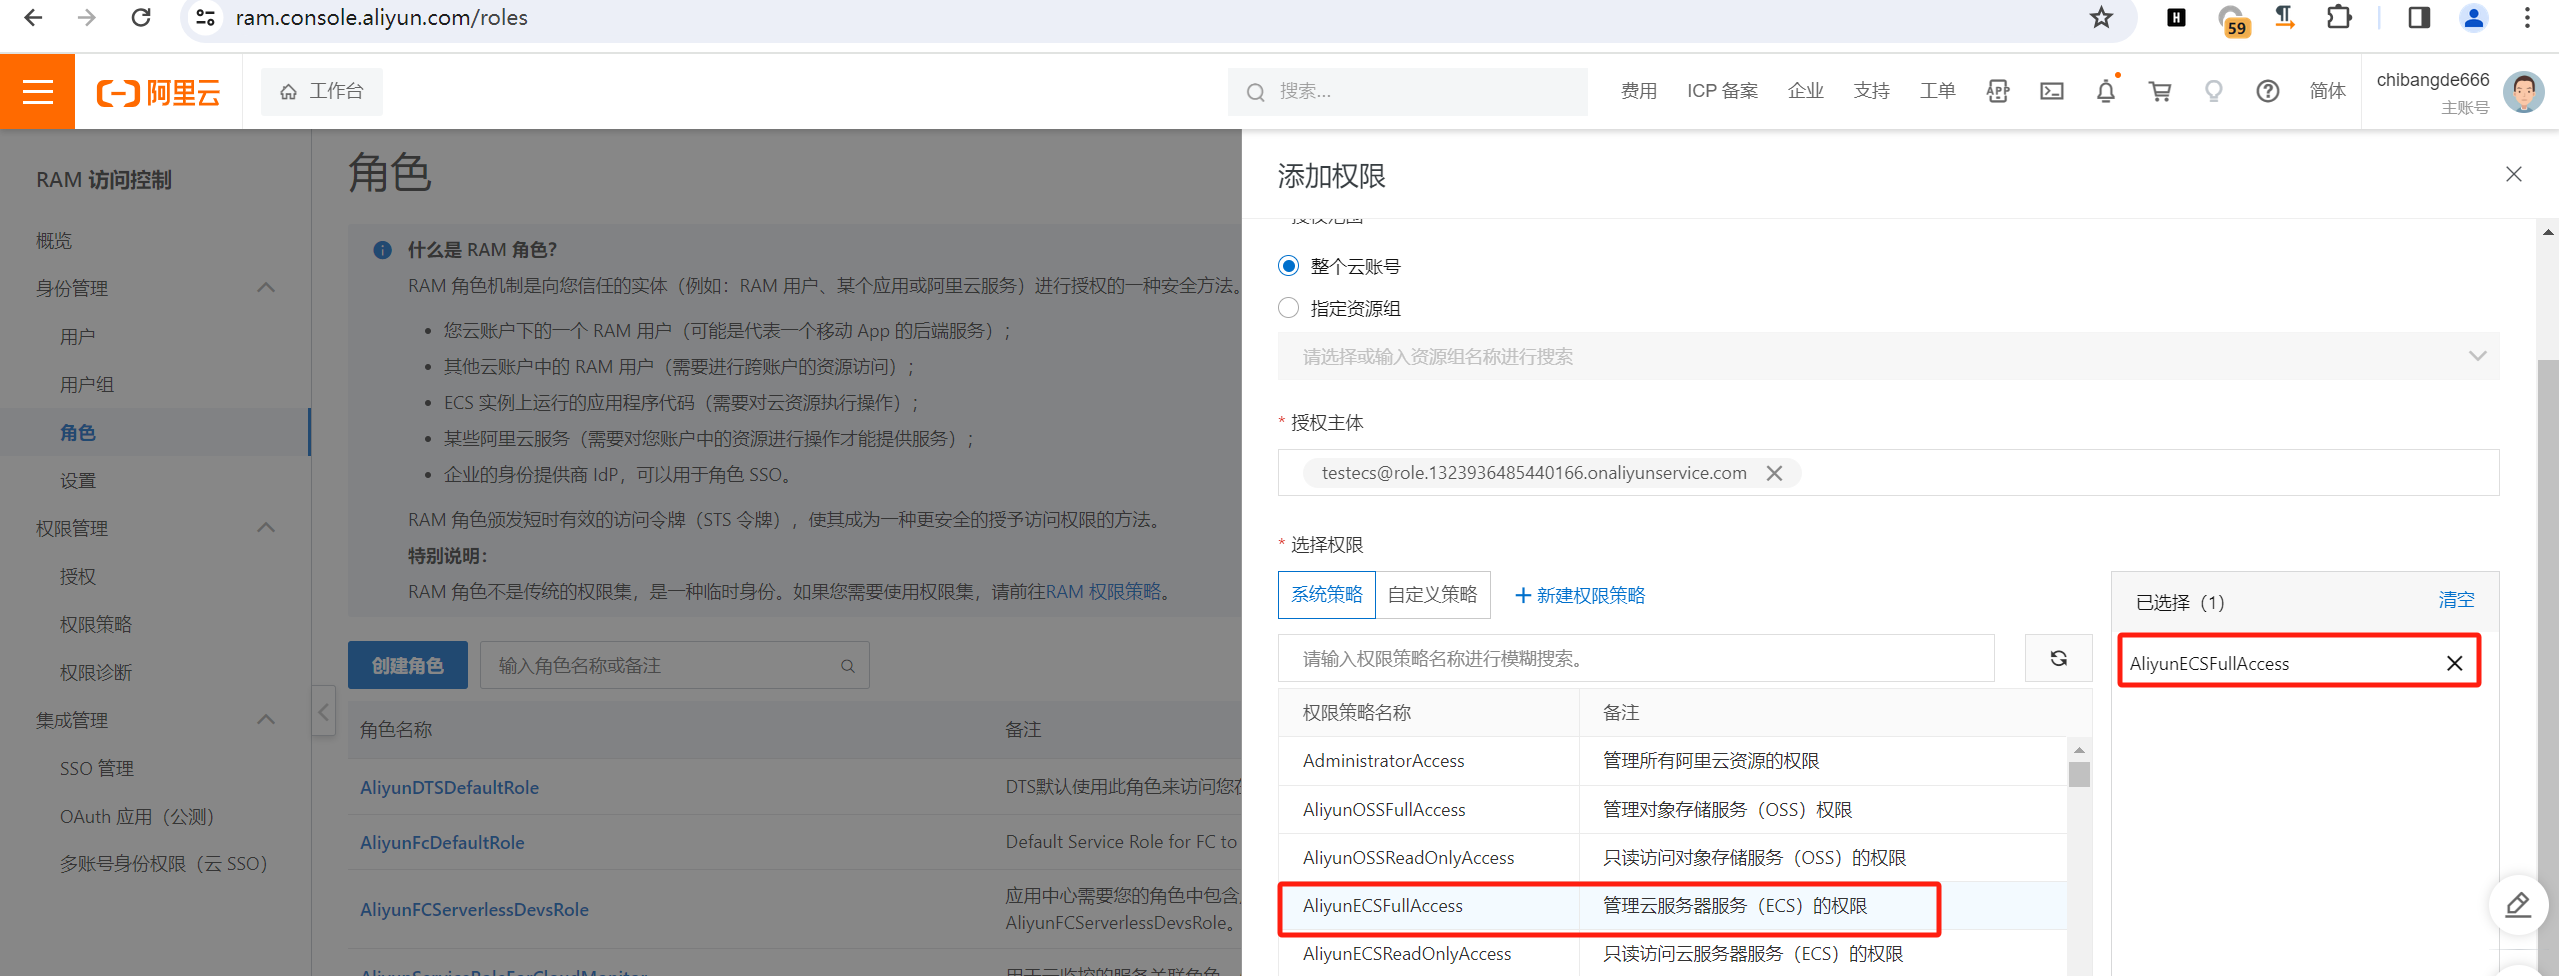Open SSO 管理 in the sidebar

(97, 769)
